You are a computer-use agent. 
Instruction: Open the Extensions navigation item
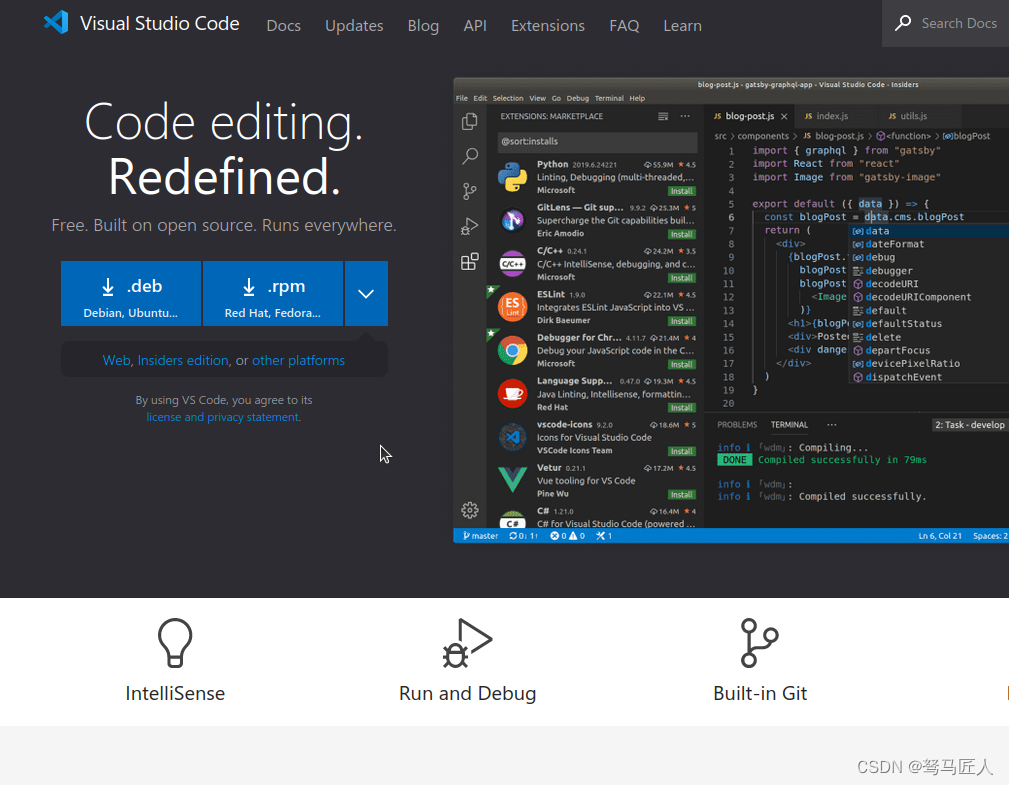(x=548, y=26)
